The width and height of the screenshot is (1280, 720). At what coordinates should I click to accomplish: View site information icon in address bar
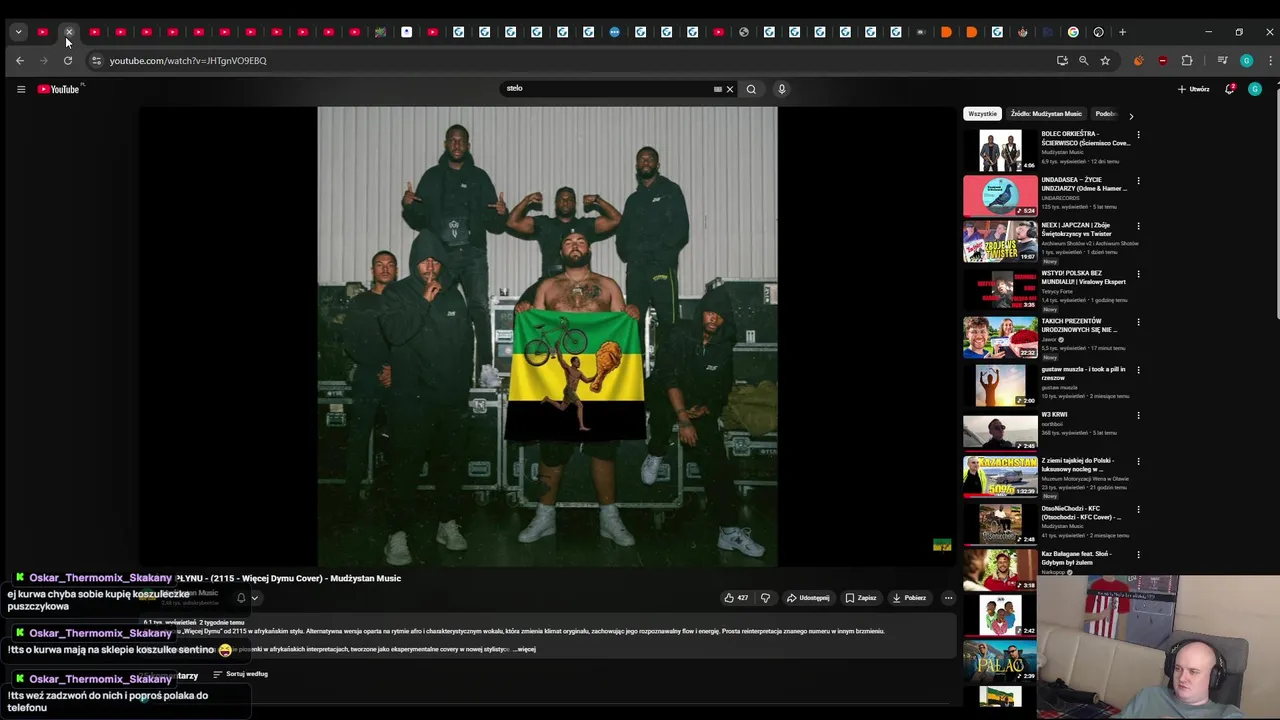tap(96, 61)
